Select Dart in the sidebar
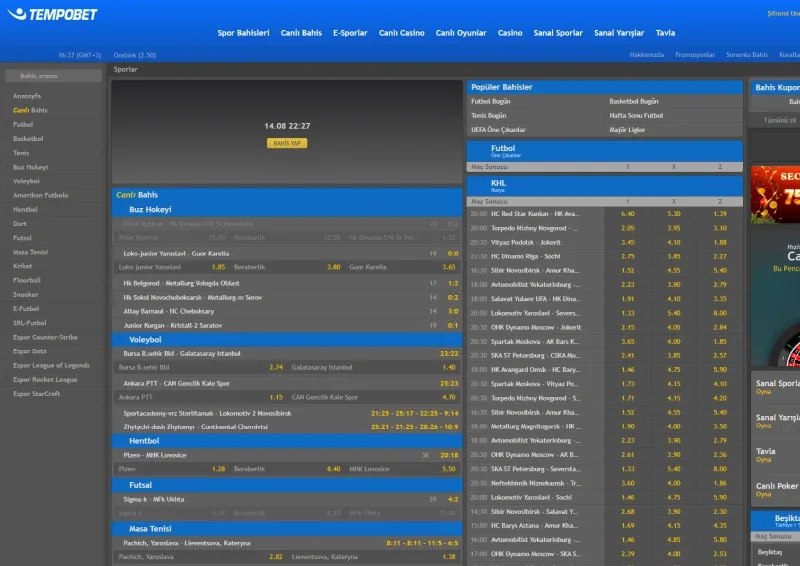The image size is (800, 566). (x=20, y=224)
